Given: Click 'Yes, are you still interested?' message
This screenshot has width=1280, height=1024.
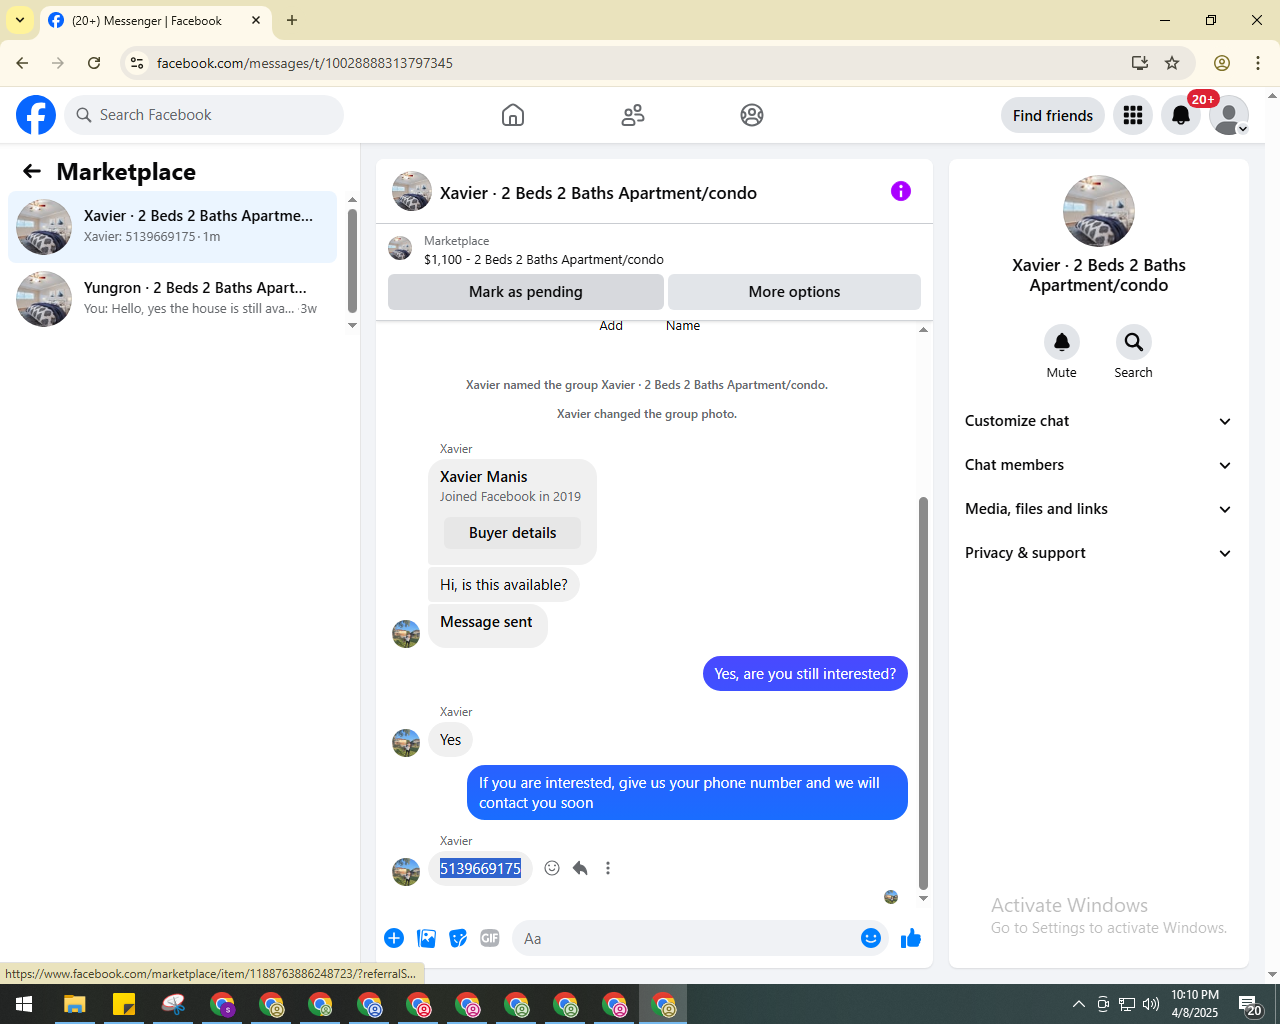Looking at the screenshot, I should coord(805,674).
